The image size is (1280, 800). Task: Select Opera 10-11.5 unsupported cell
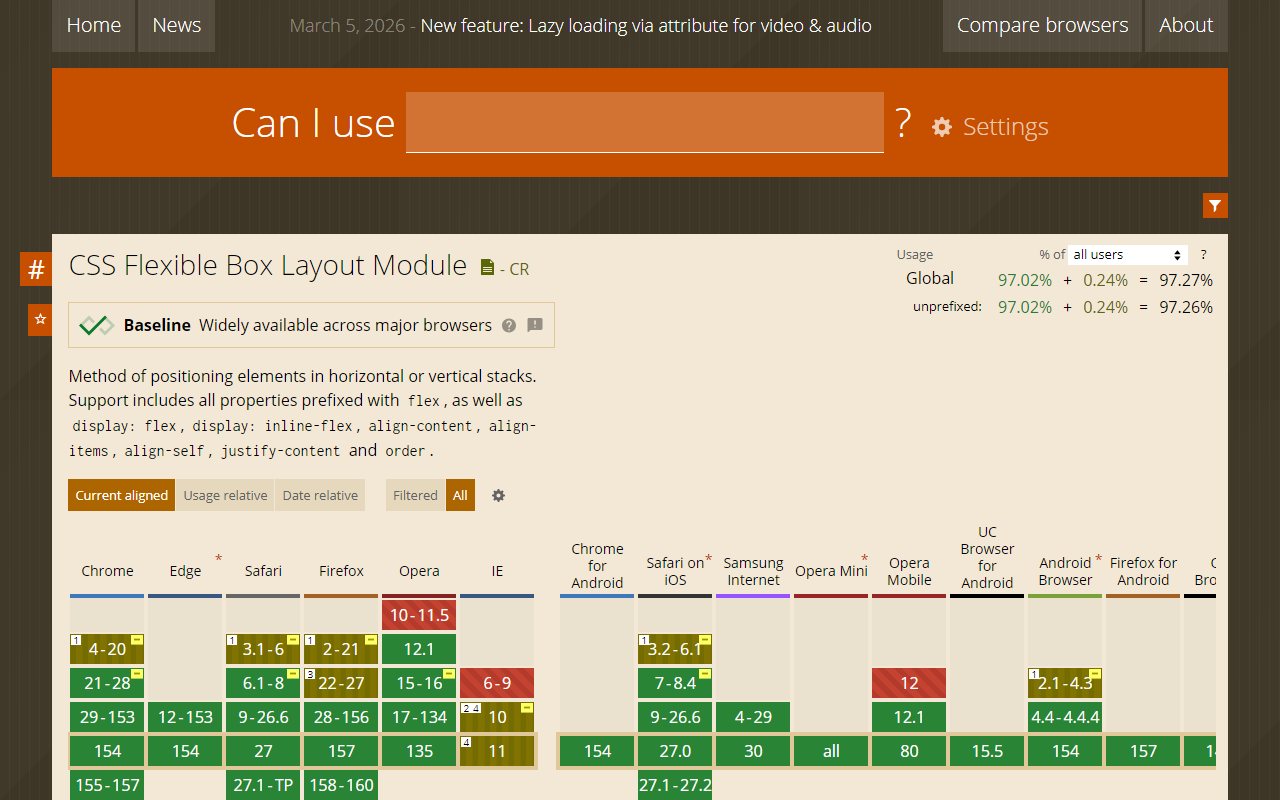click(419, 615)
